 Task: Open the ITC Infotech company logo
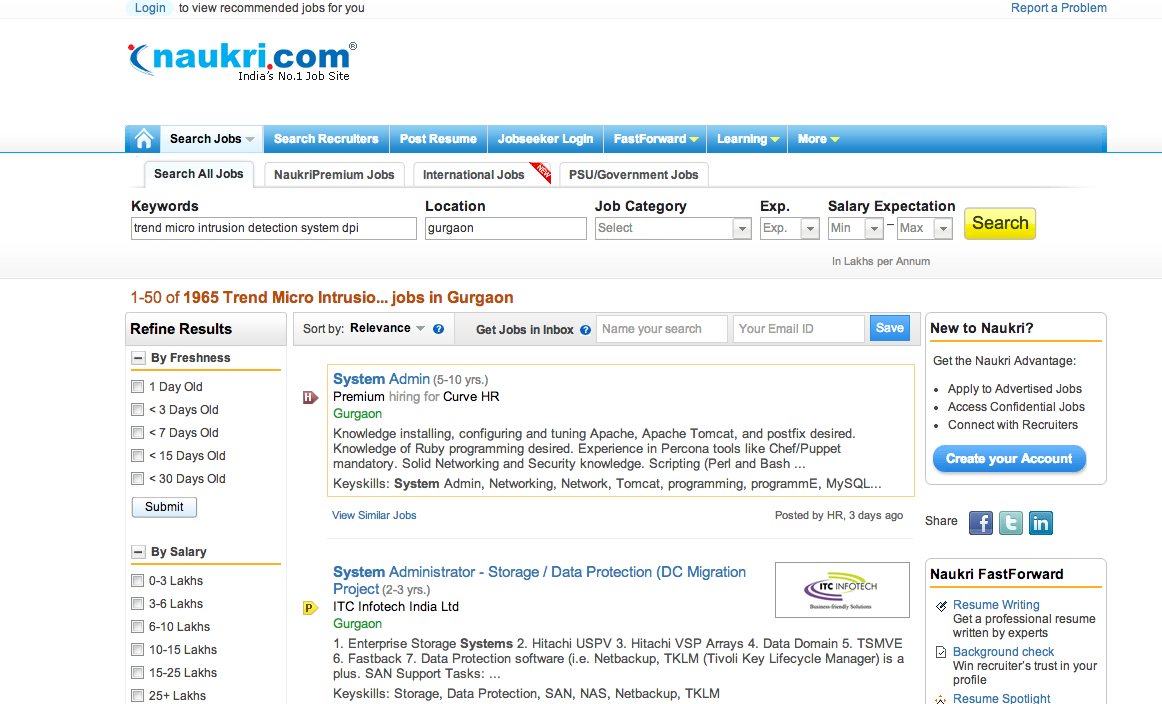click(x=842, y=590)
